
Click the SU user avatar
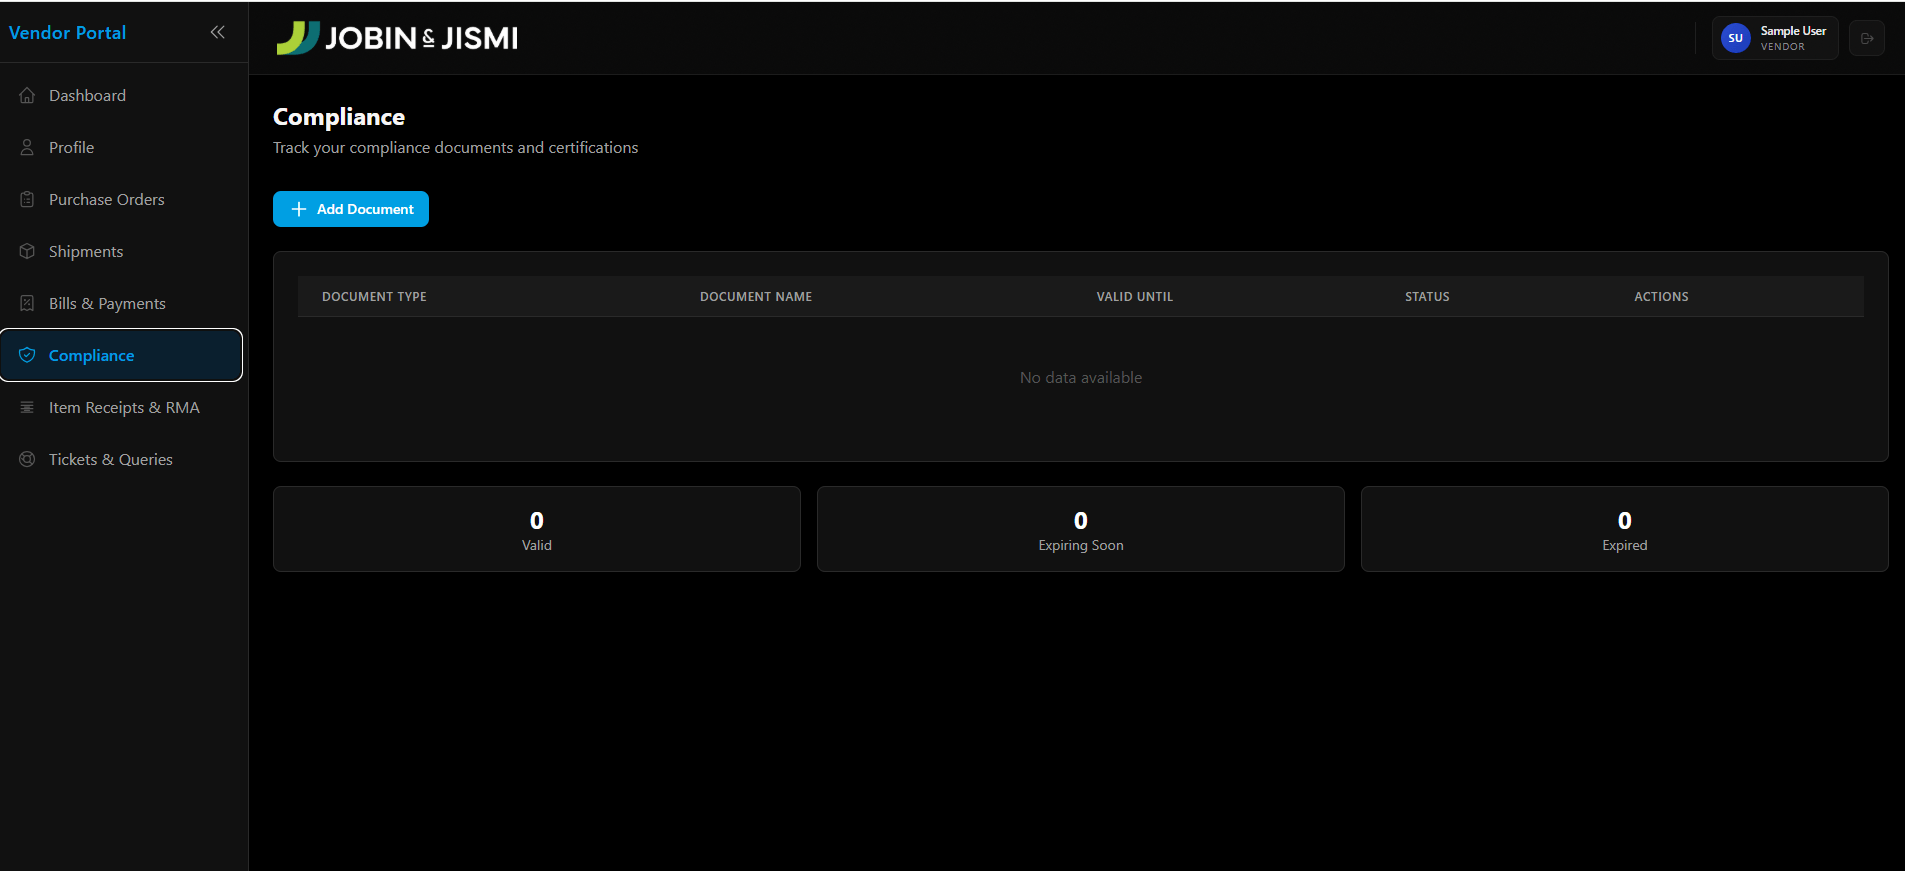1736,38
